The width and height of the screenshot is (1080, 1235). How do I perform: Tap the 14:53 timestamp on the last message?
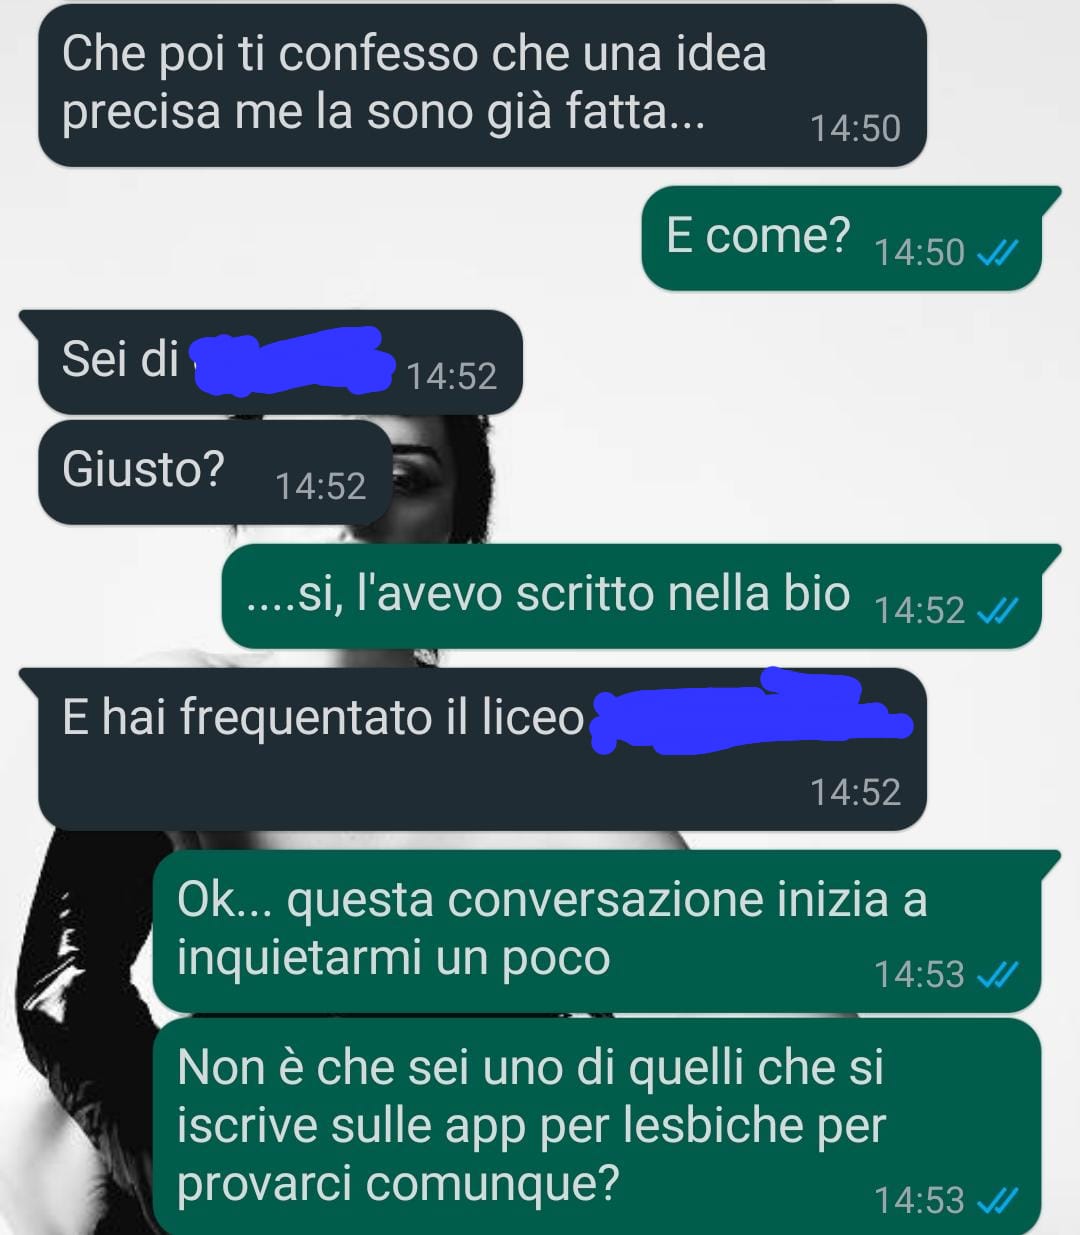click(x=919, y=1200)
